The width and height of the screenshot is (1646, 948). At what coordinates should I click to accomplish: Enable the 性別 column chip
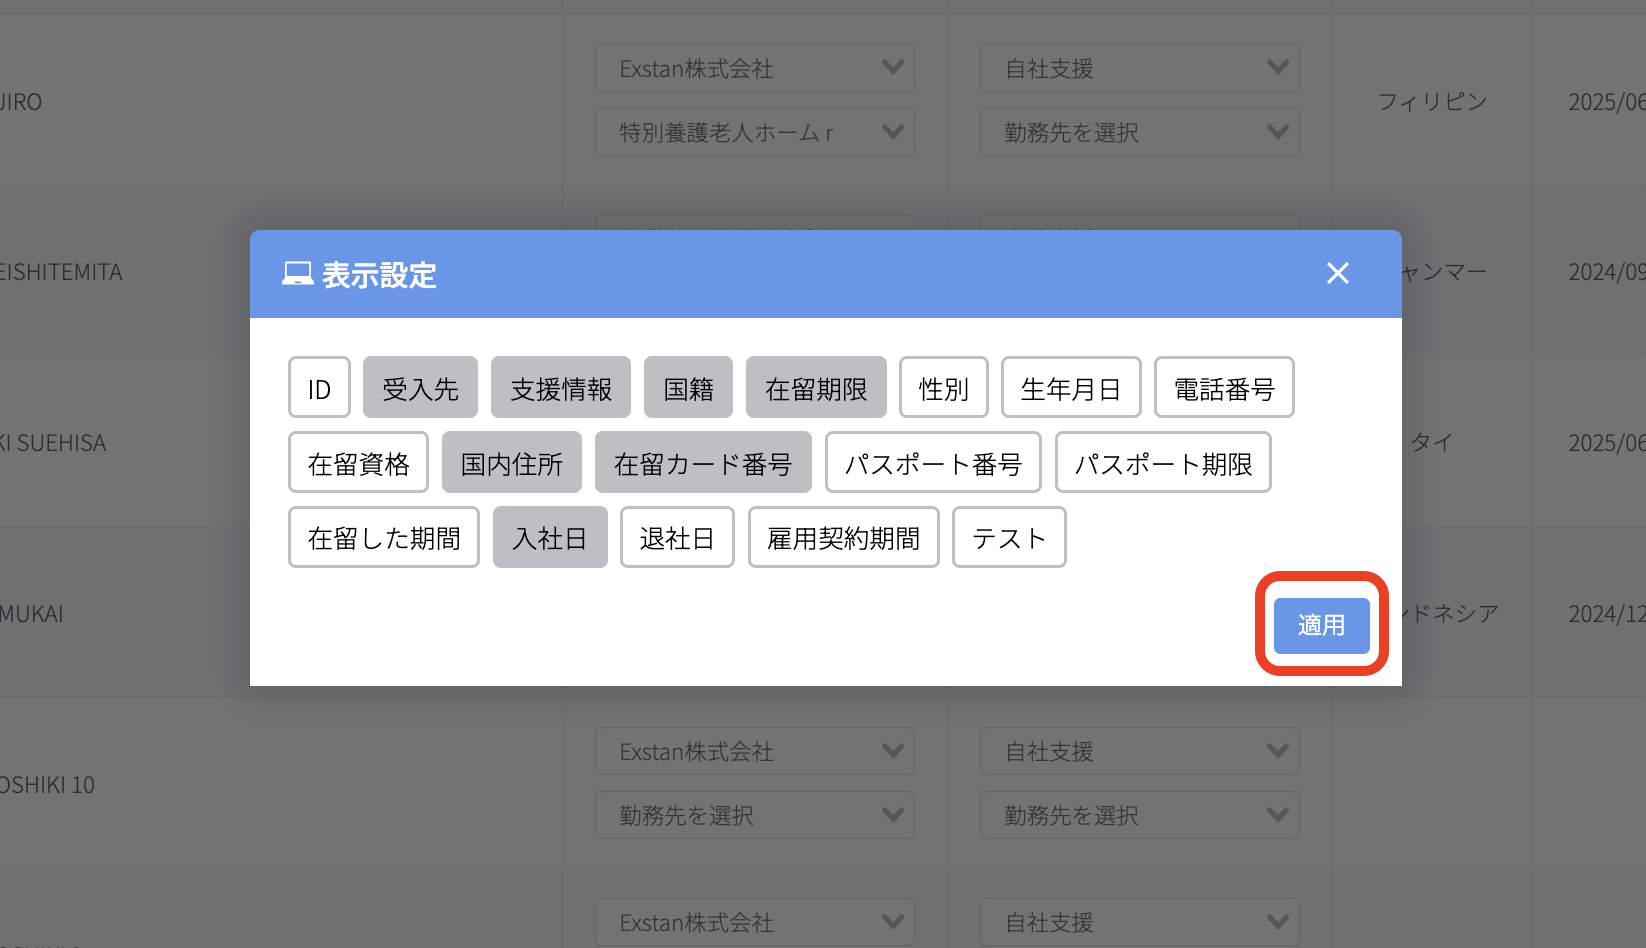pos(943,388)
